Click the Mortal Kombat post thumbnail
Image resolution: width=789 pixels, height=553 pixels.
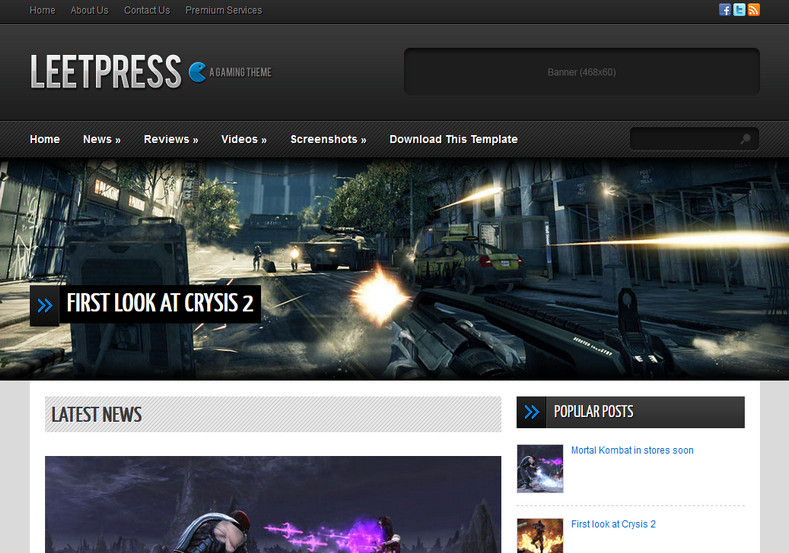pyautogui.click(x=540, y=468)
